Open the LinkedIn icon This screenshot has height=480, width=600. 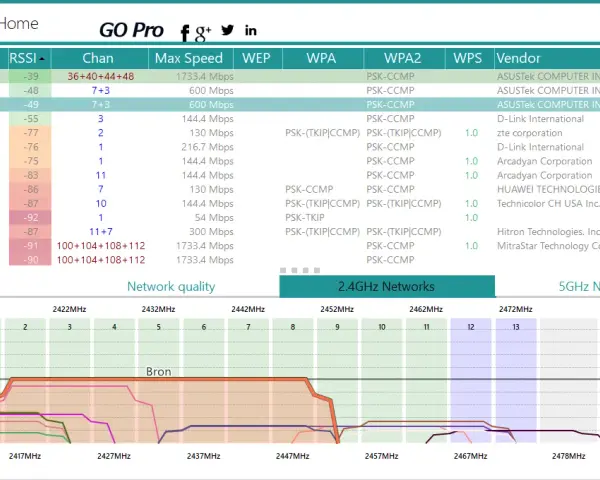pyautogui.click(x=251, y=30)
